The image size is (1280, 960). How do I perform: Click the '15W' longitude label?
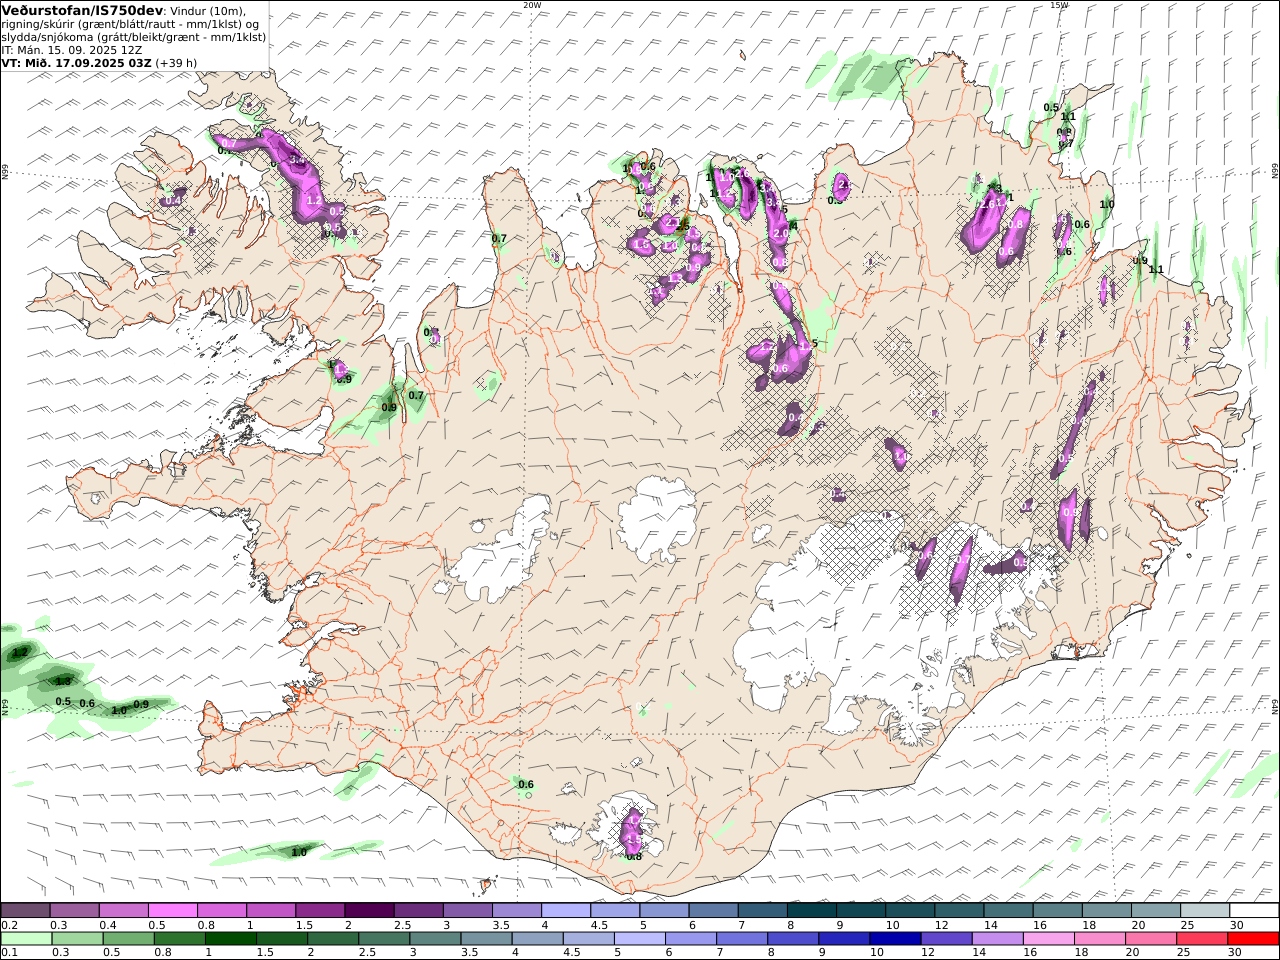pos(1059,5)
